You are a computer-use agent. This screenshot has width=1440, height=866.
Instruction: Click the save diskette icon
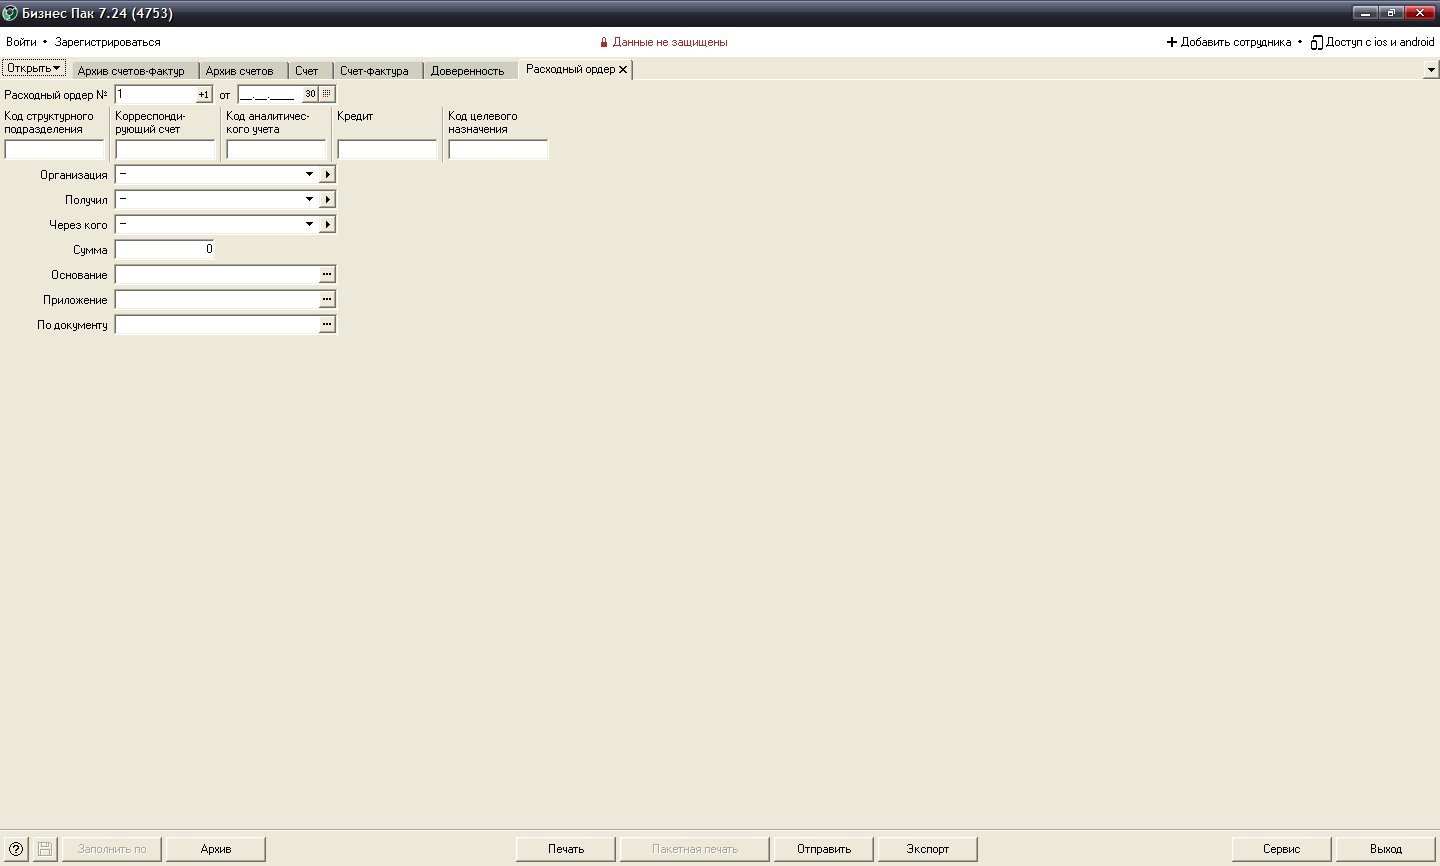pyautogui.click(x=45, y=849)
